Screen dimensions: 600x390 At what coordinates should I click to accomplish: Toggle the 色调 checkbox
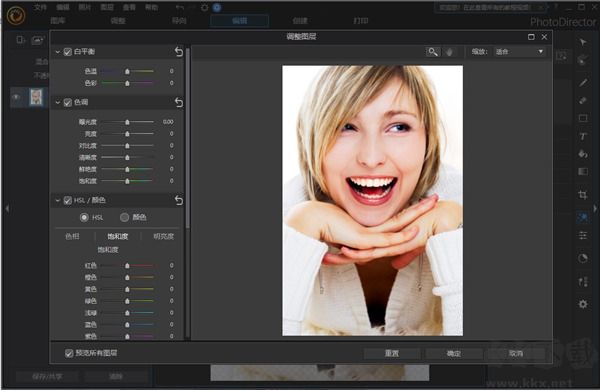(x=68, y=102)
